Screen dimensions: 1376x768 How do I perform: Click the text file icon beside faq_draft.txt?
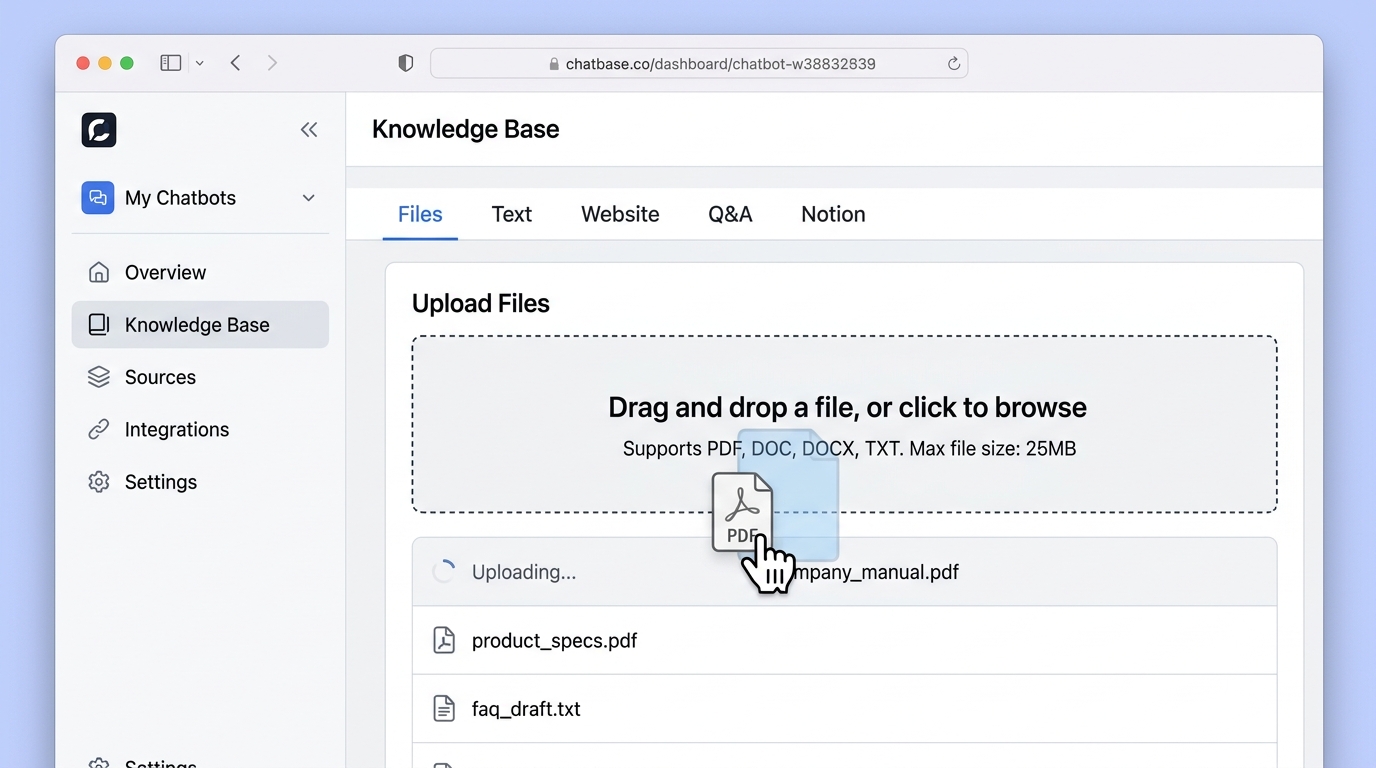click(x=444, y=709)
